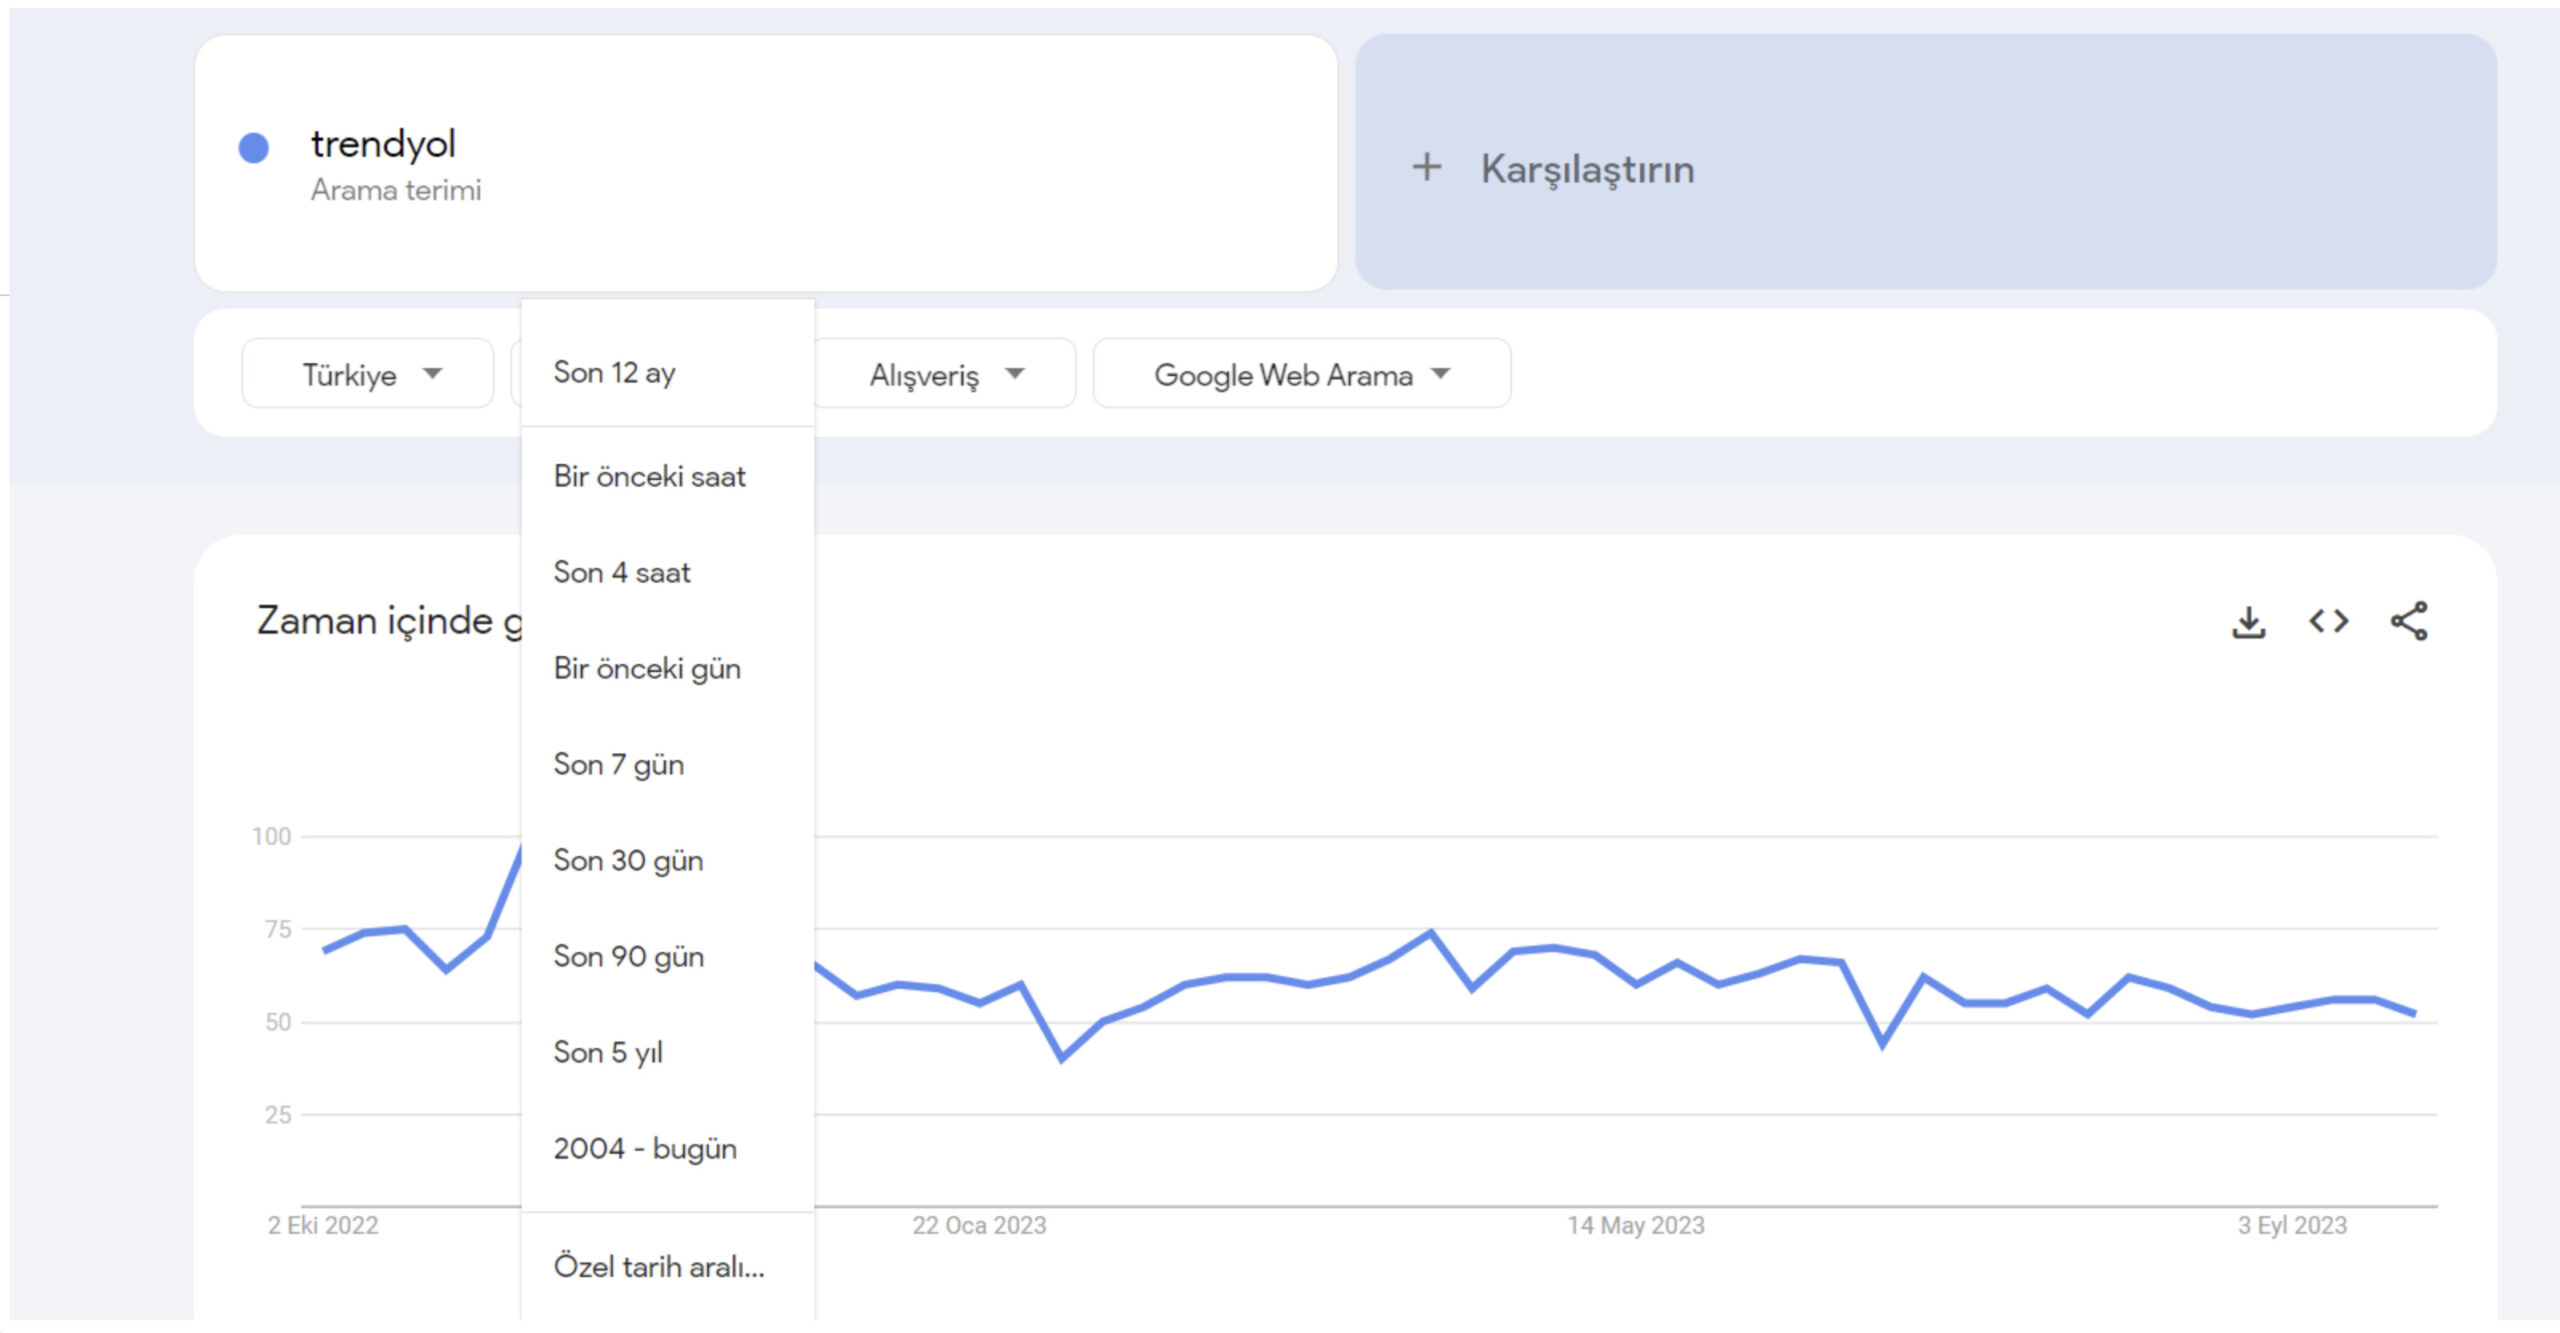
Task: Pick Son 30 gün time range
Action: [668, 860]
